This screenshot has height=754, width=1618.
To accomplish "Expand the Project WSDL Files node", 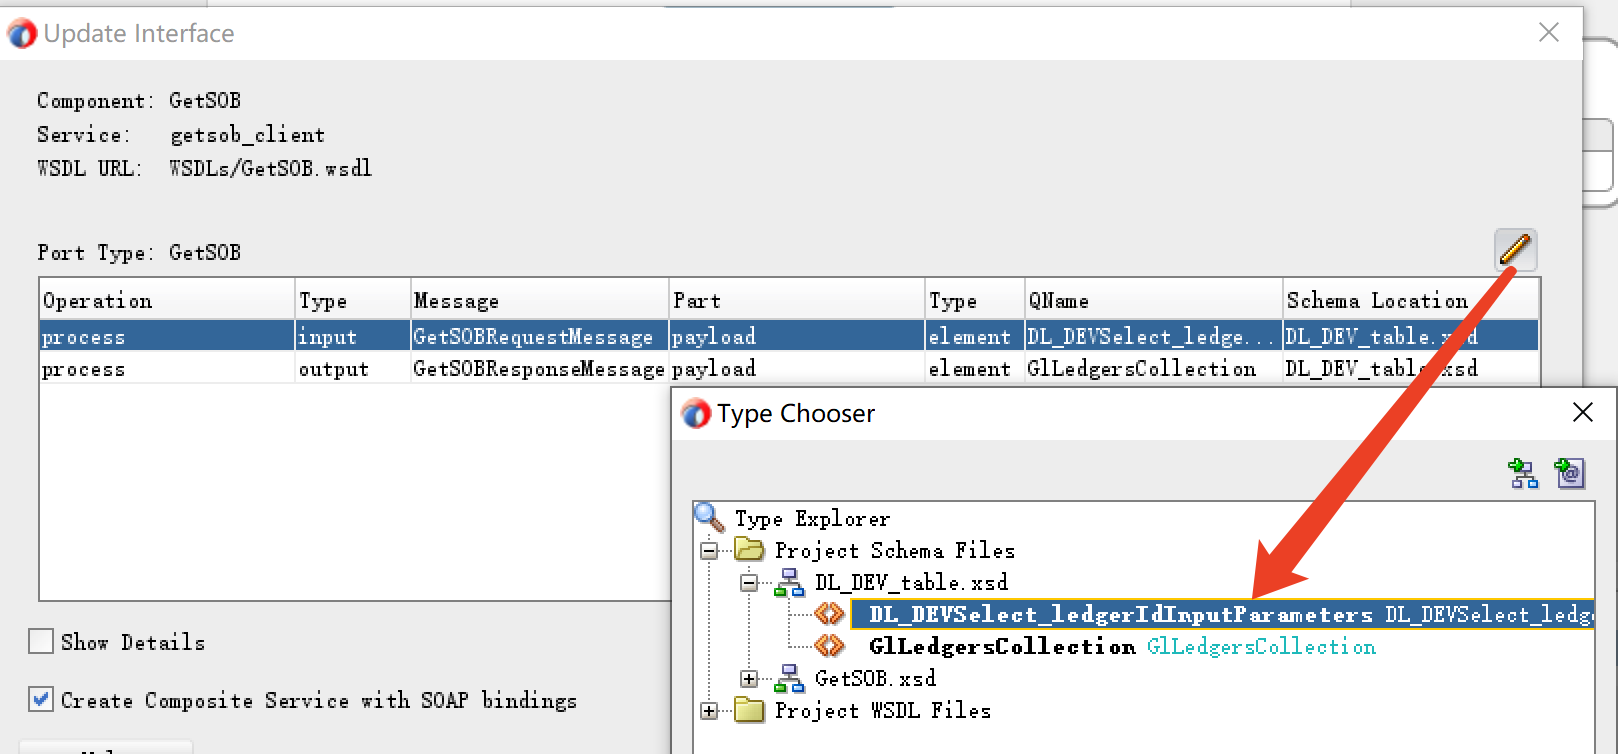I will click(709, 711).
